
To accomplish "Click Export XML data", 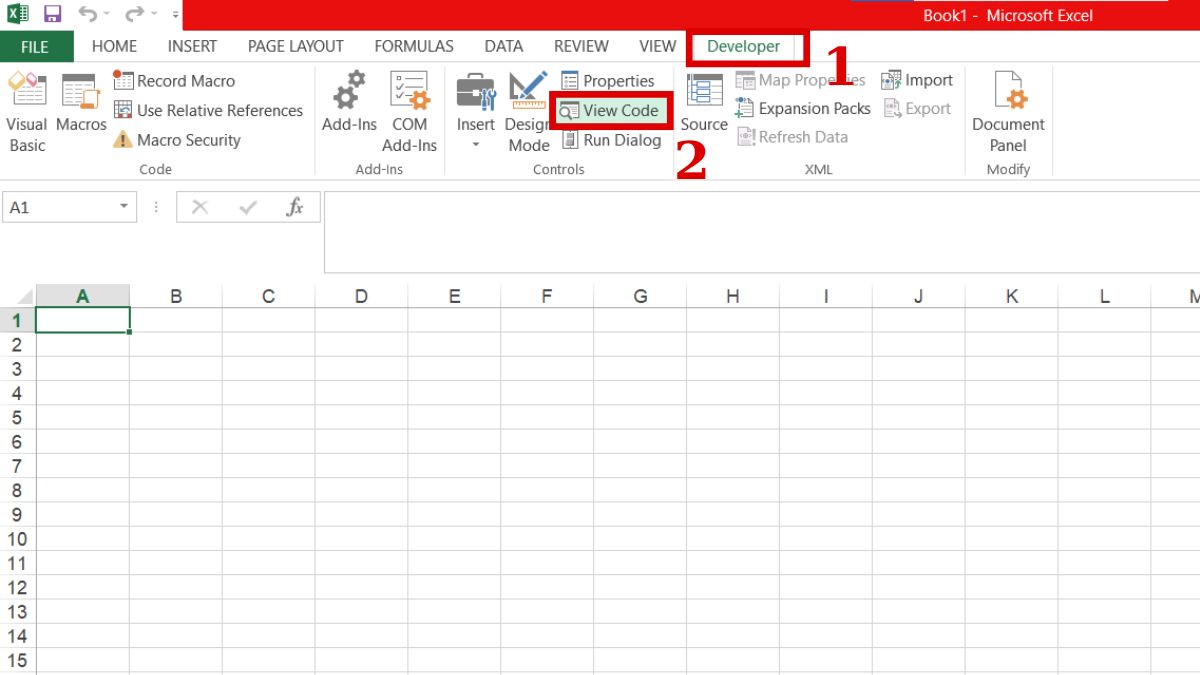I will click(x=917, y=108).
